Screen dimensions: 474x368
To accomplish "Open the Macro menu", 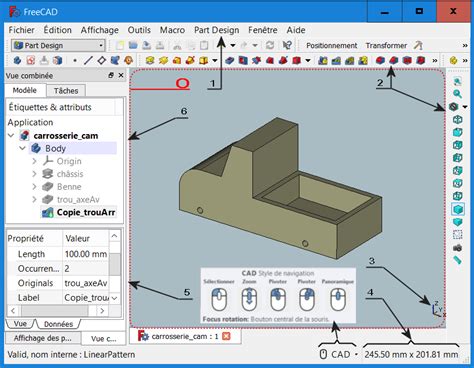I will click(172, 30).
